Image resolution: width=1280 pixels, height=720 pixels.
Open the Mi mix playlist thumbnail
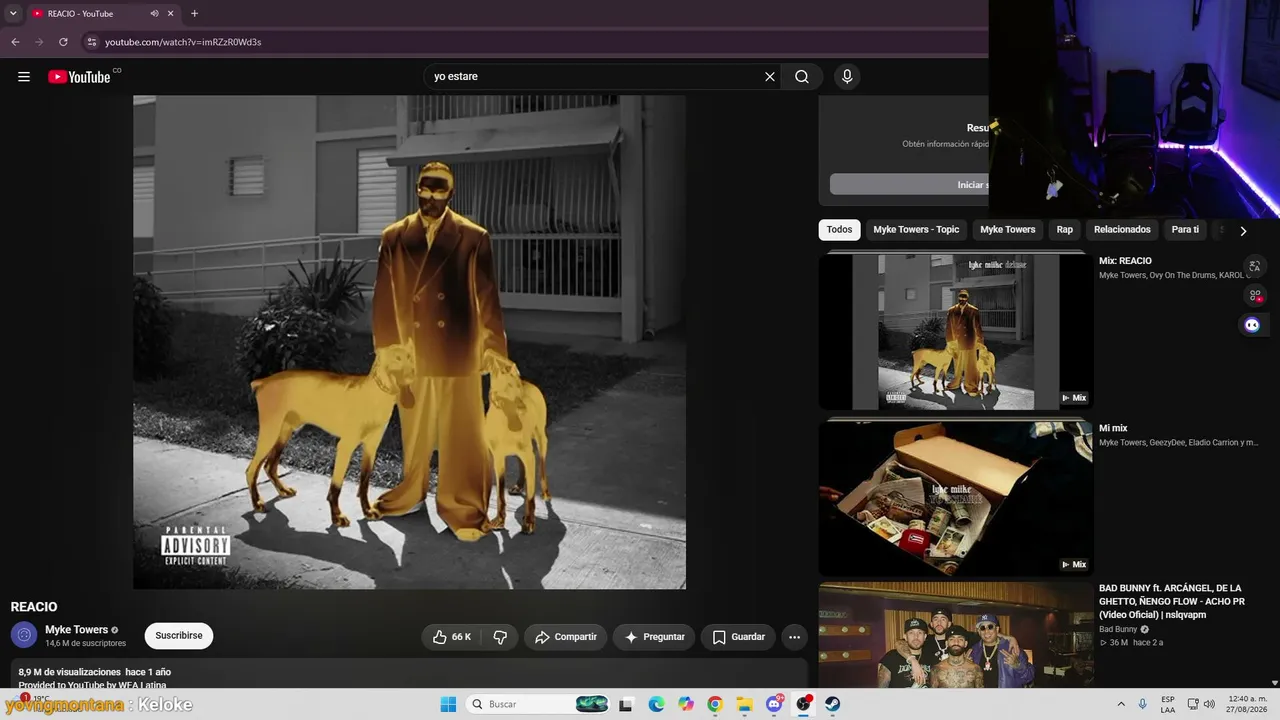point(955,498)
